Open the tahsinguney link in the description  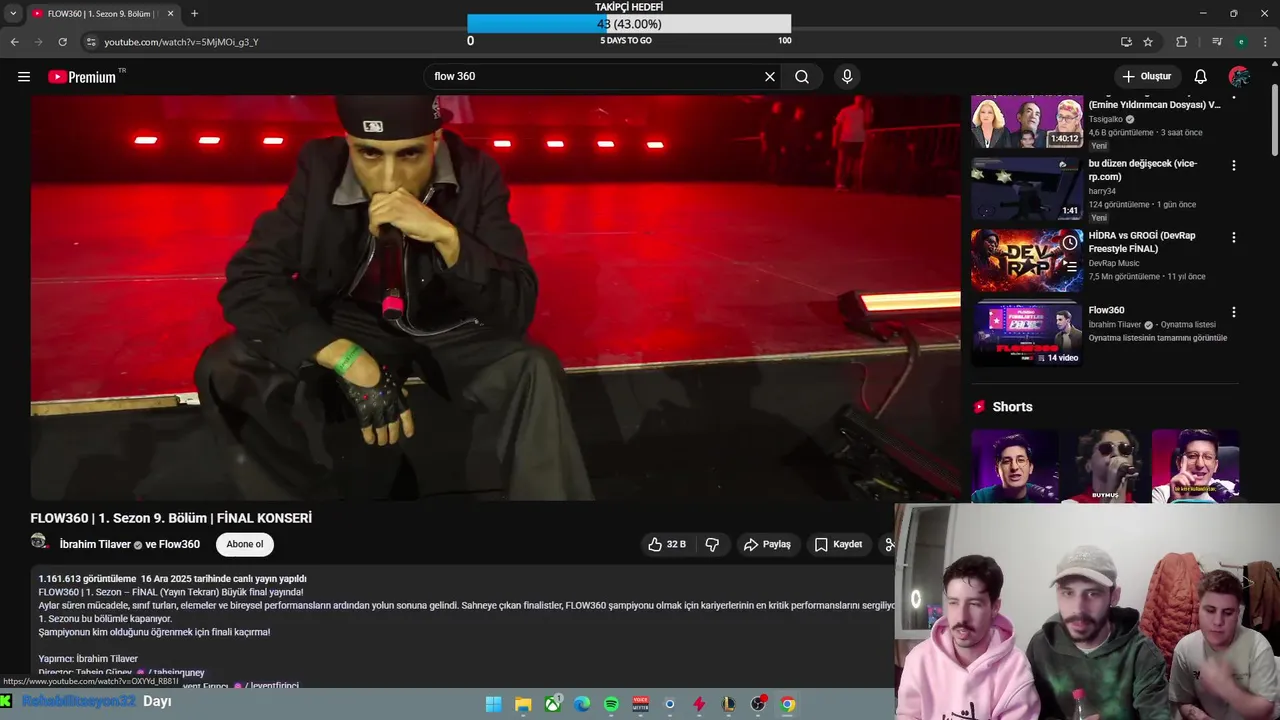click(177, 673)
